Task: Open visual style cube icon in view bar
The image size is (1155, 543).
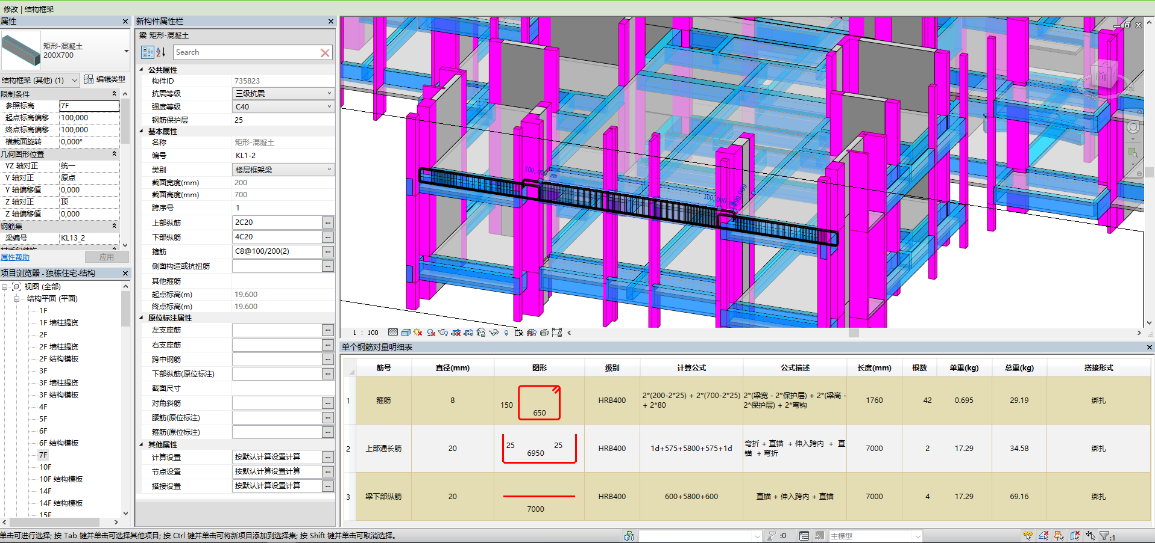Action: 406,332
